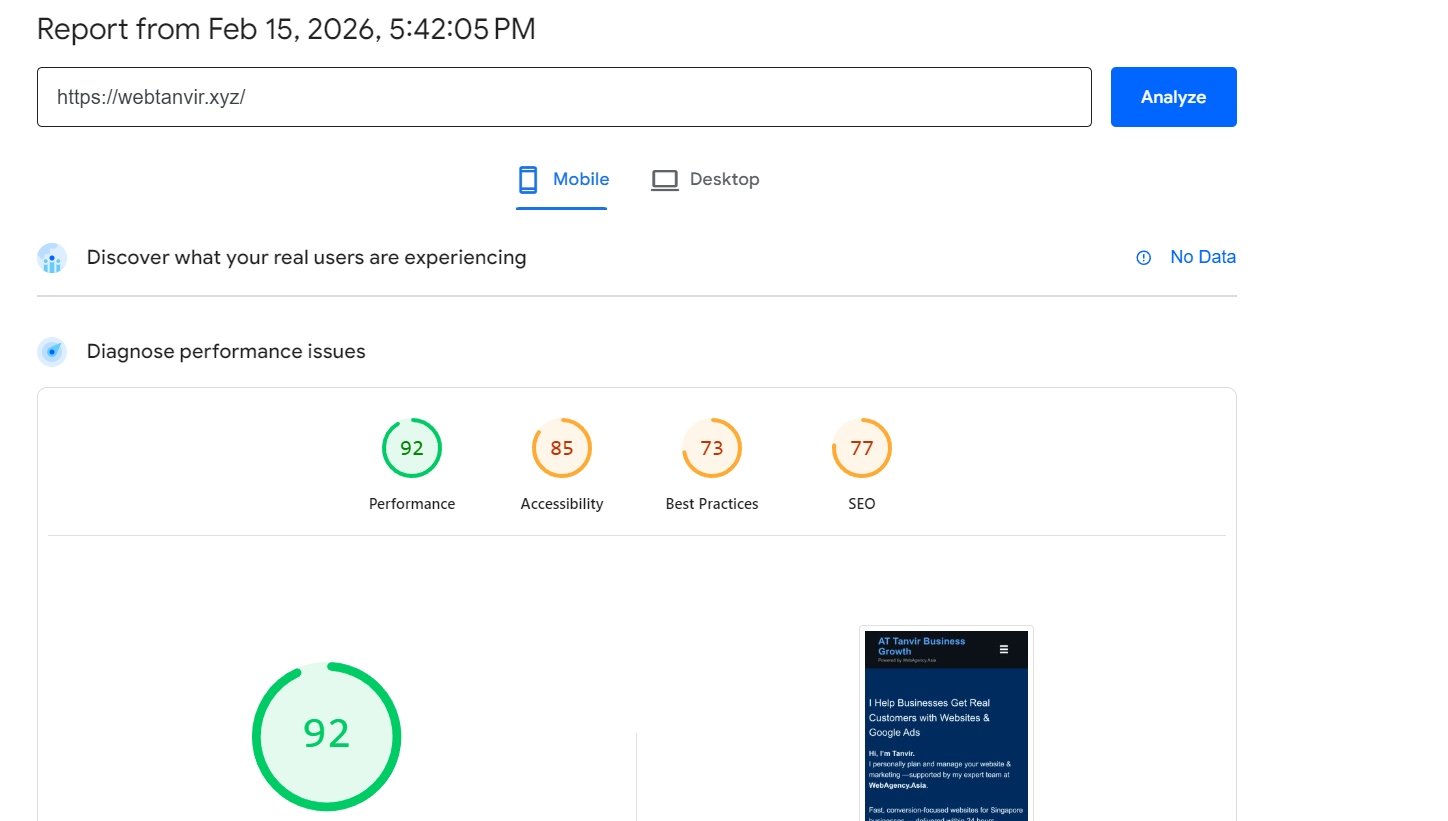Focus the URL field with webtanvir.xyz
Image resolution: width=1448 pixels, height=821 pixels.
point(564,97)
